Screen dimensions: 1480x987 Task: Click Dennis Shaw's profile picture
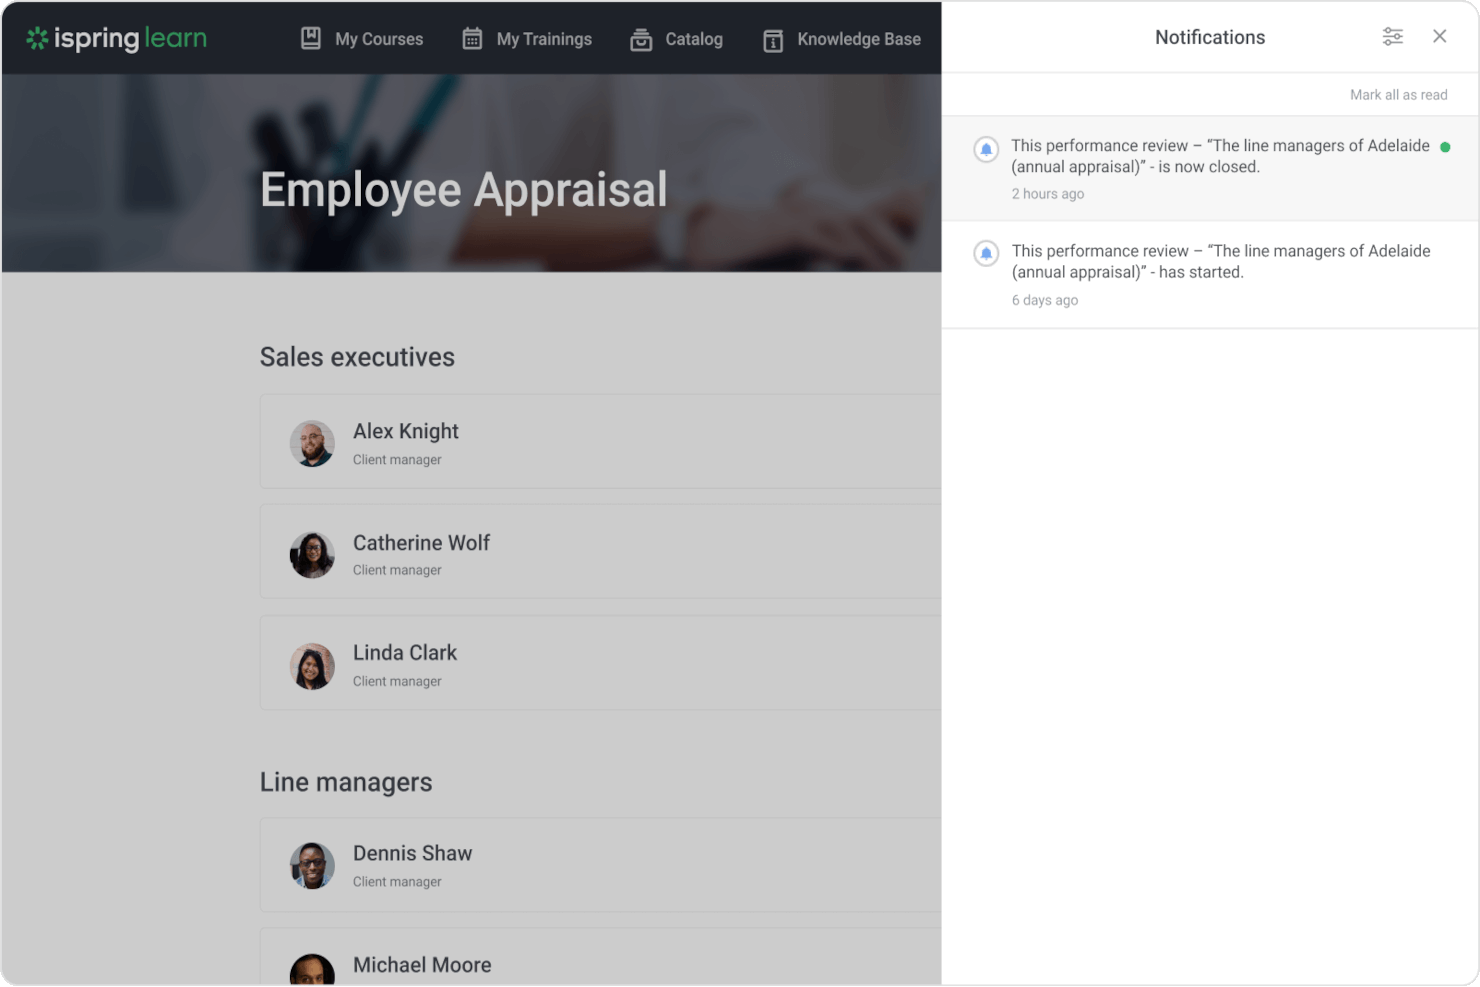click(x=311, y=864)
